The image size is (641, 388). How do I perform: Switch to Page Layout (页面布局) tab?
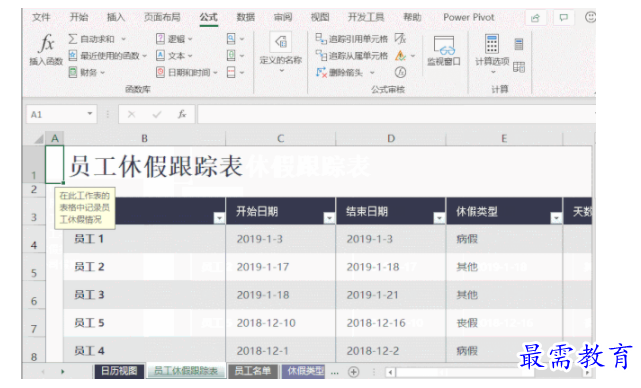(162, 17)
